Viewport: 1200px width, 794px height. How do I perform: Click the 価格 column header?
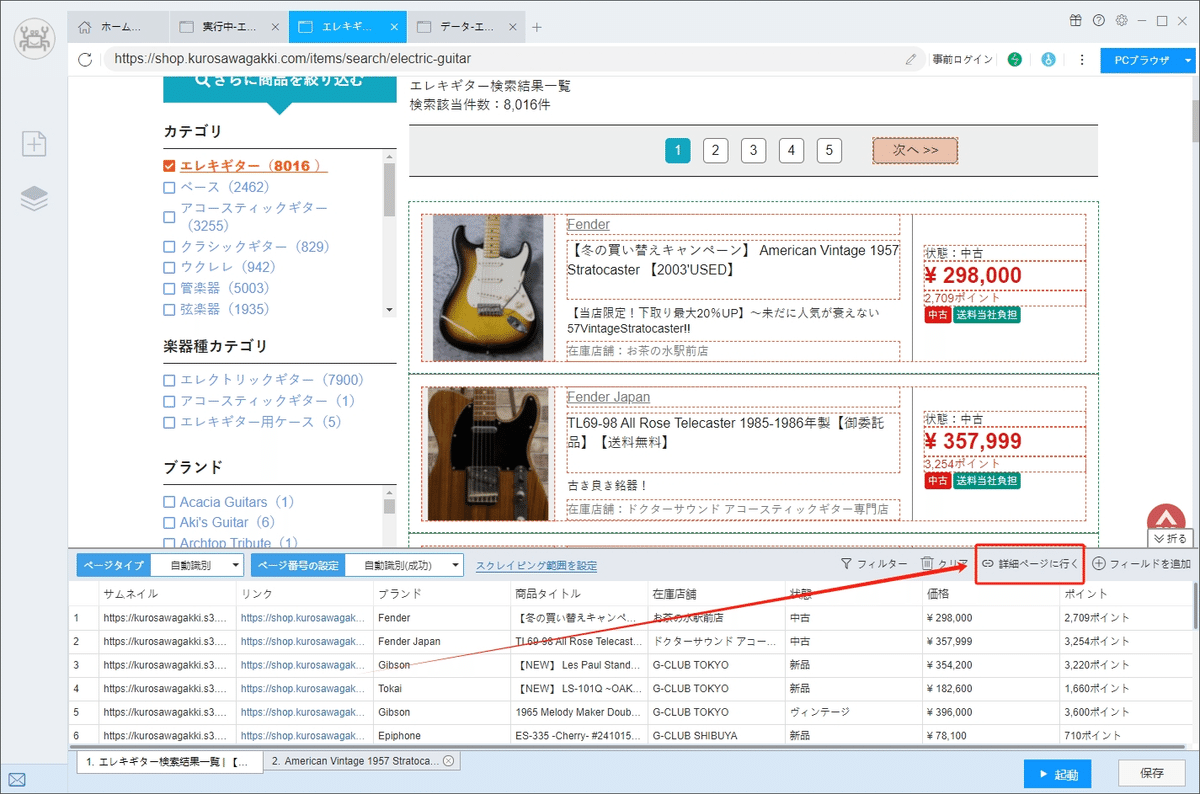click(x=989, y=594)
